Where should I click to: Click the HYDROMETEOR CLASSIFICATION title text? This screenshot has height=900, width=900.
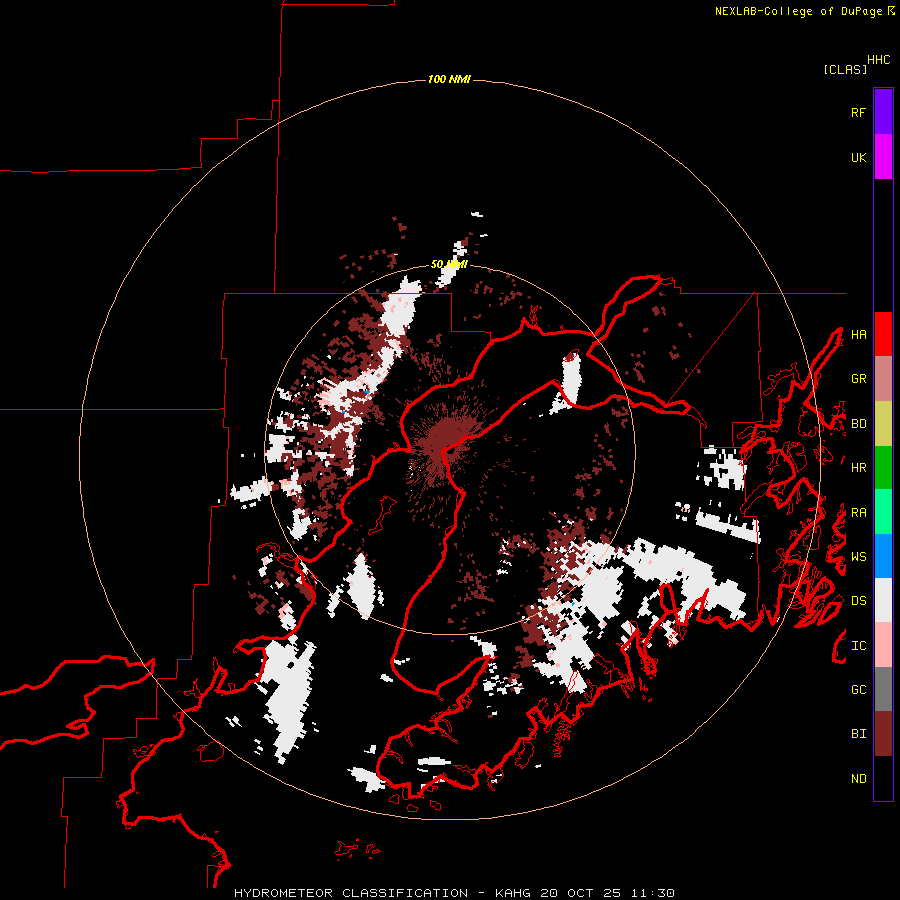[x=351, y=893]
